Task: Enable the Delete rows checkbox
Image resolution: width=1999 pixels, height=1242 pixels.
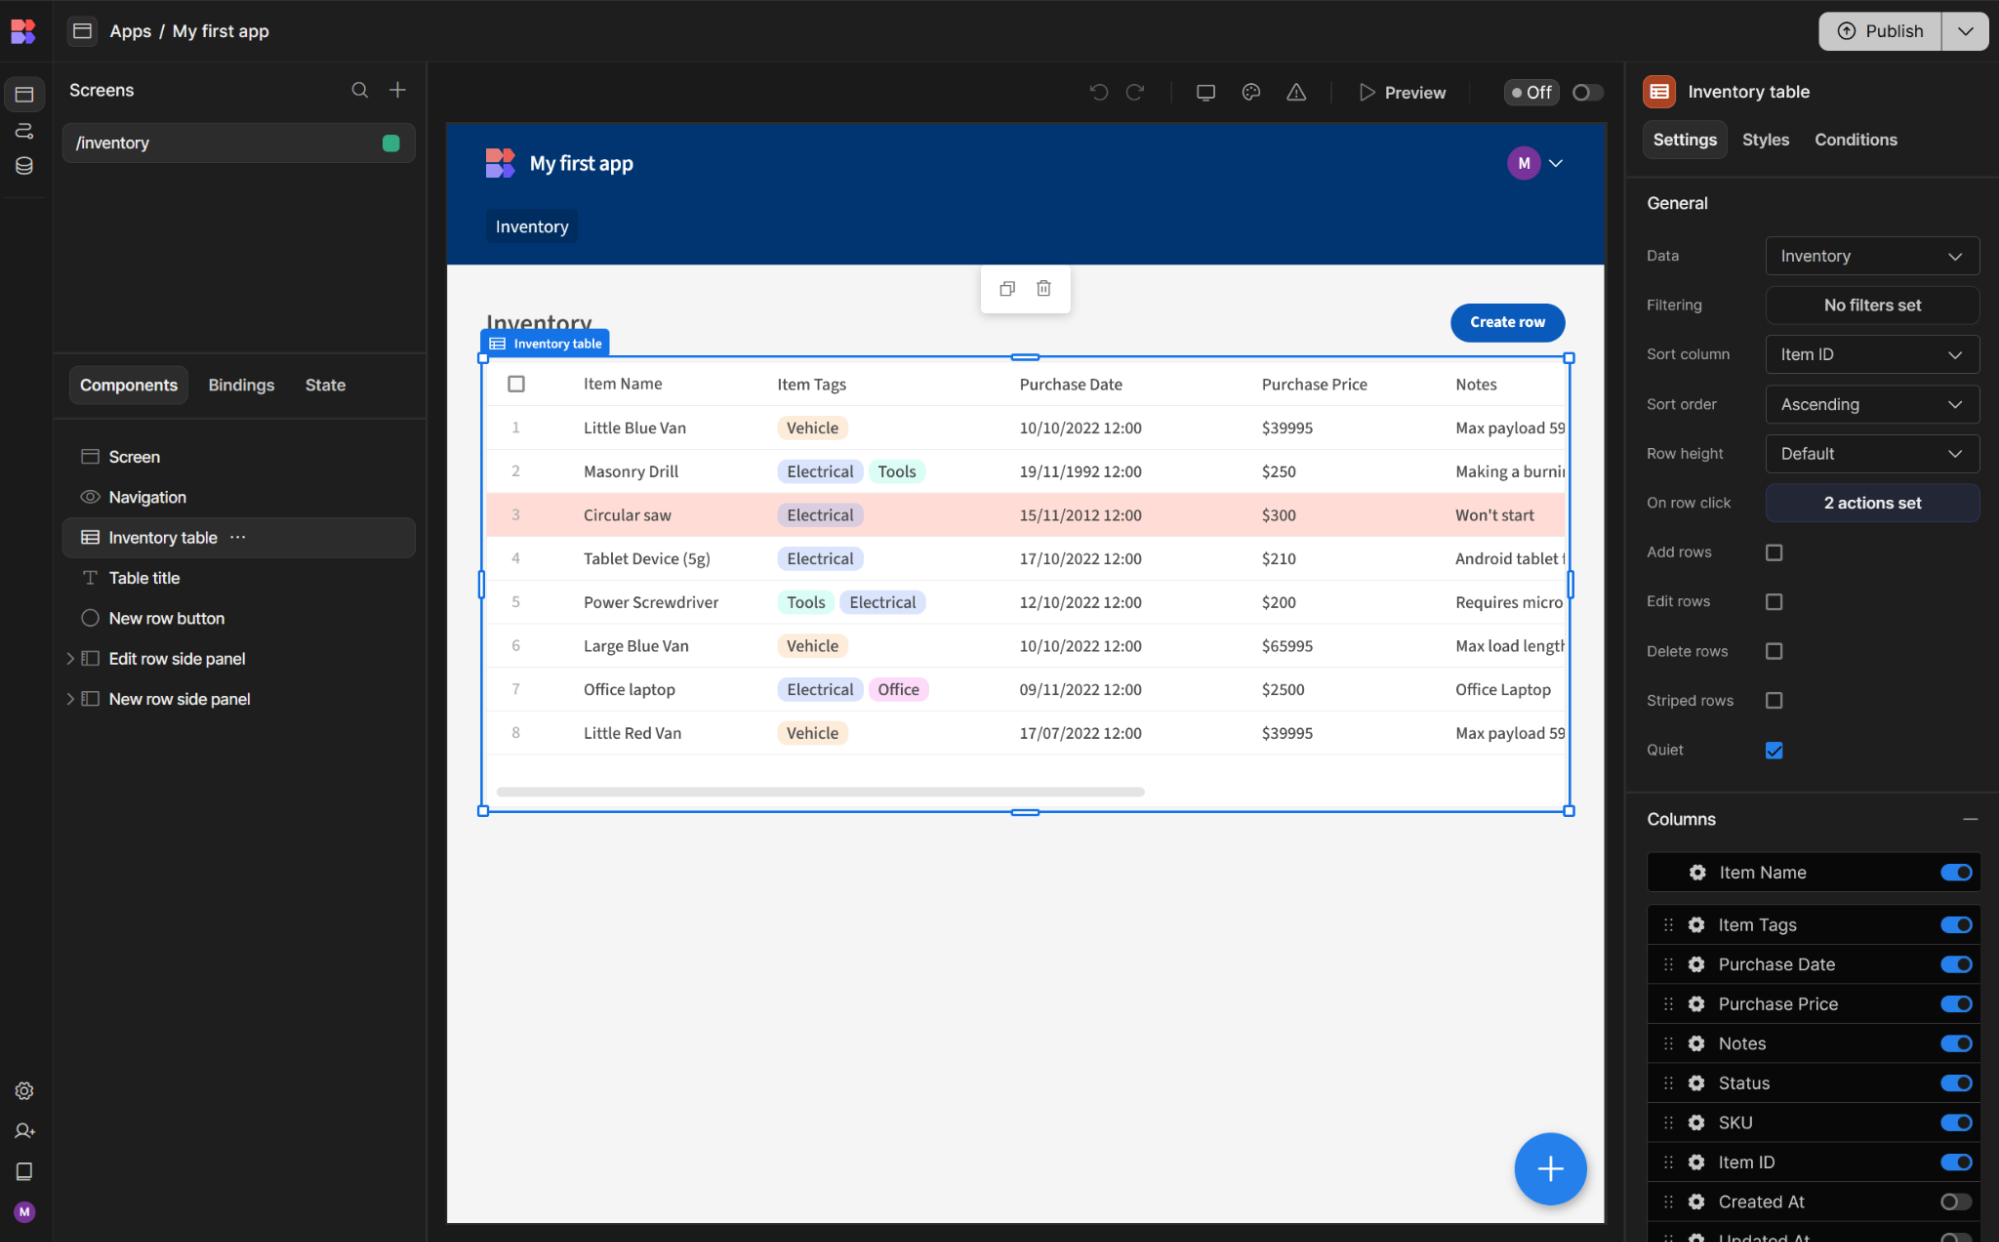Action: [1774, 651]
